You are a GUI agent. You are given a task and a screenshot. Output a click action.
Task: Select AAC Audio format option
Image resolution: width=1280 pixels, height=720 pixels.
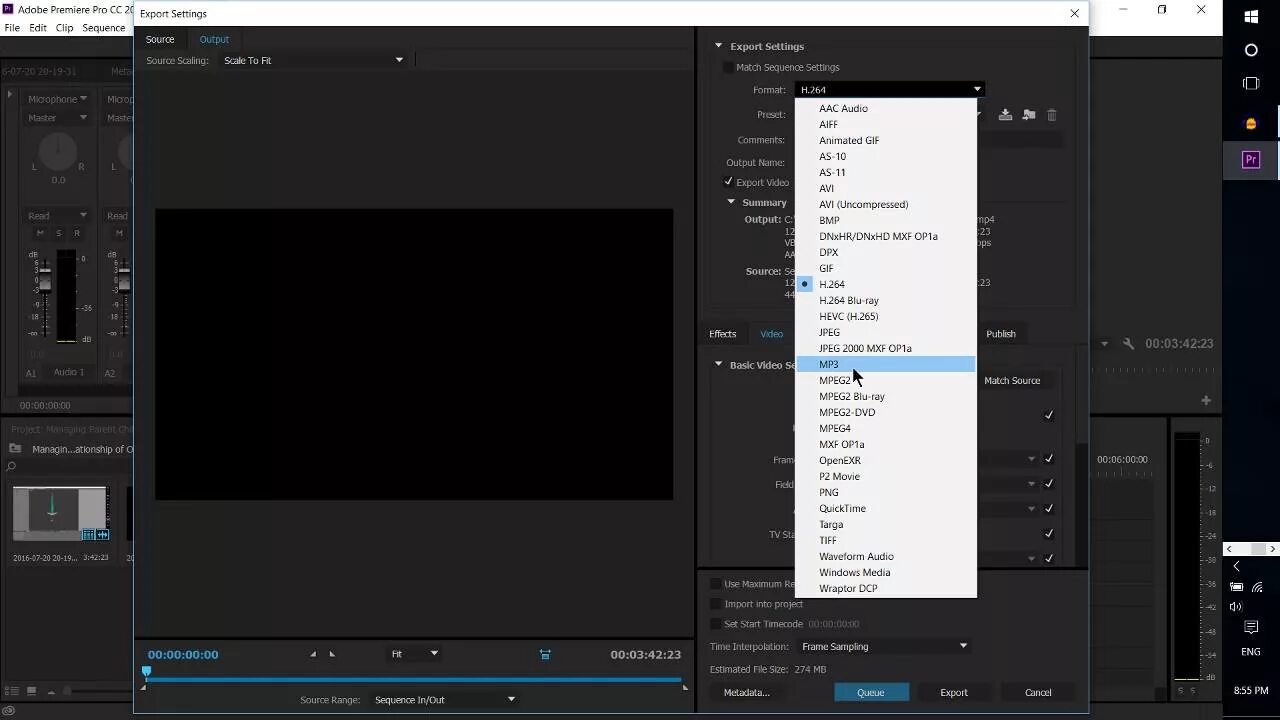point(886,108)
